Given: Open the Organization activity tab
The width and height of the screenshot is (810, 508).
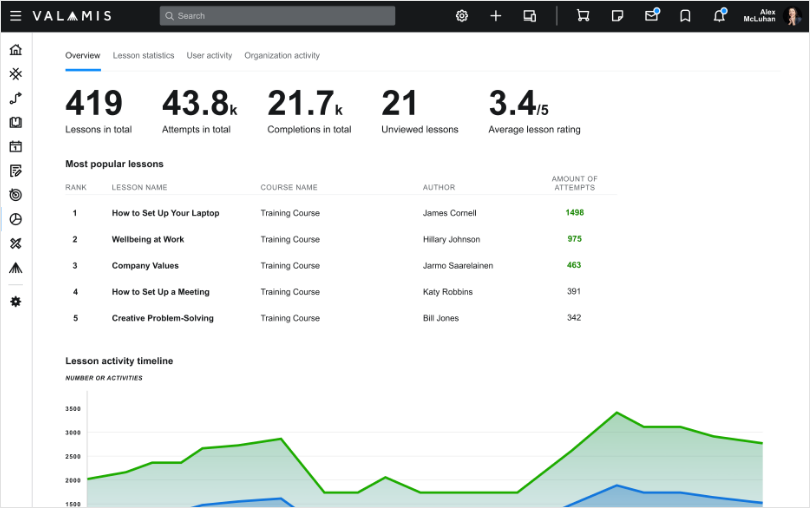Looking at the screenshot, I should coord(282,56).
